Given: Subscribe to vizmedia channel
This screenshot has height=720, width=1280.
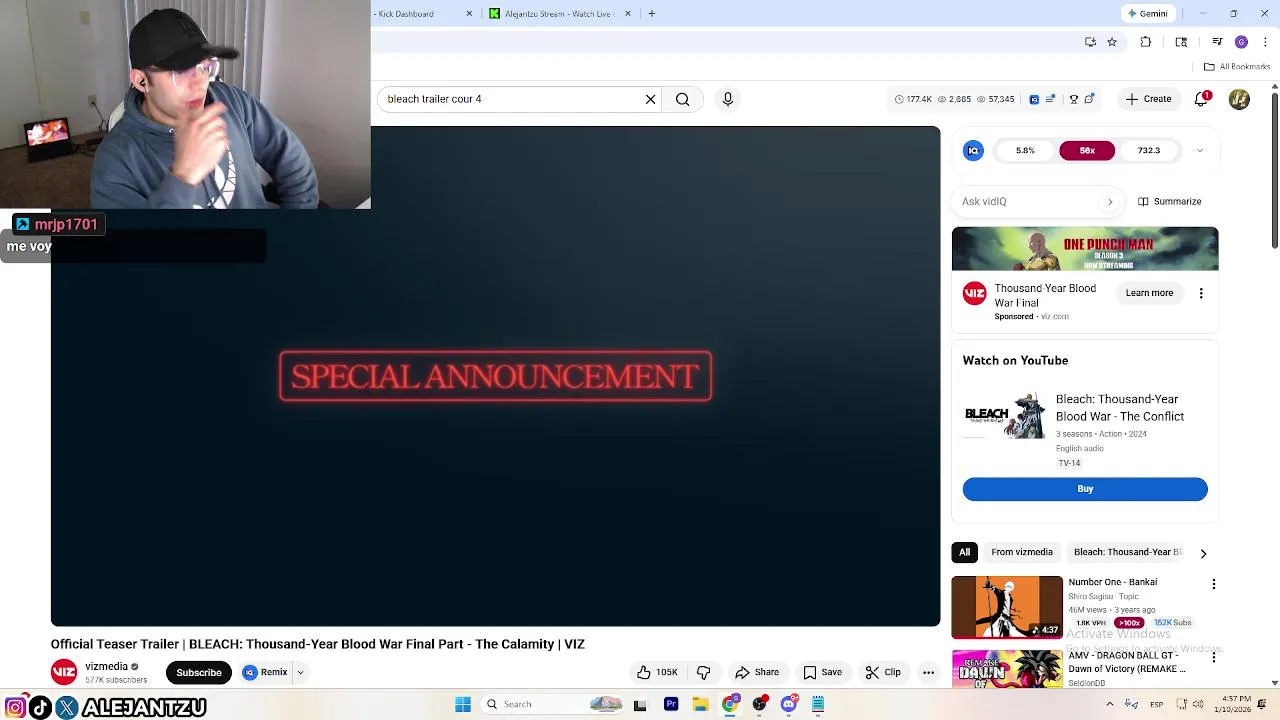Looking at the screenshot, I should tap(199, 673).
